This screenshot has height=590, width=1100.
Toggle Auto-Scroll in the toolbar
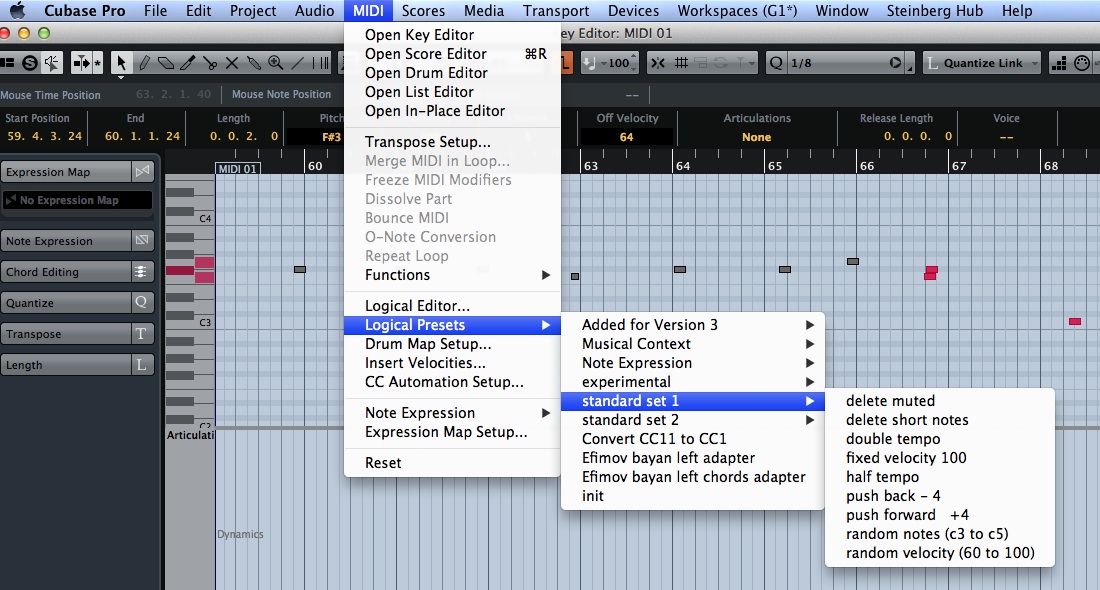pyautogui.click(x=81, y=63)
